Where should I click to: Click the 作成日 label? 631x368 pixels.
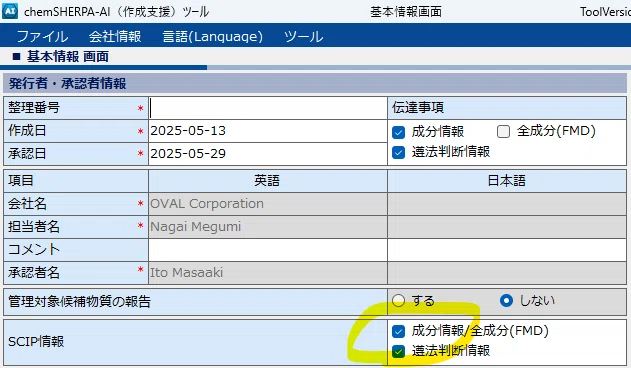point(27,130)
